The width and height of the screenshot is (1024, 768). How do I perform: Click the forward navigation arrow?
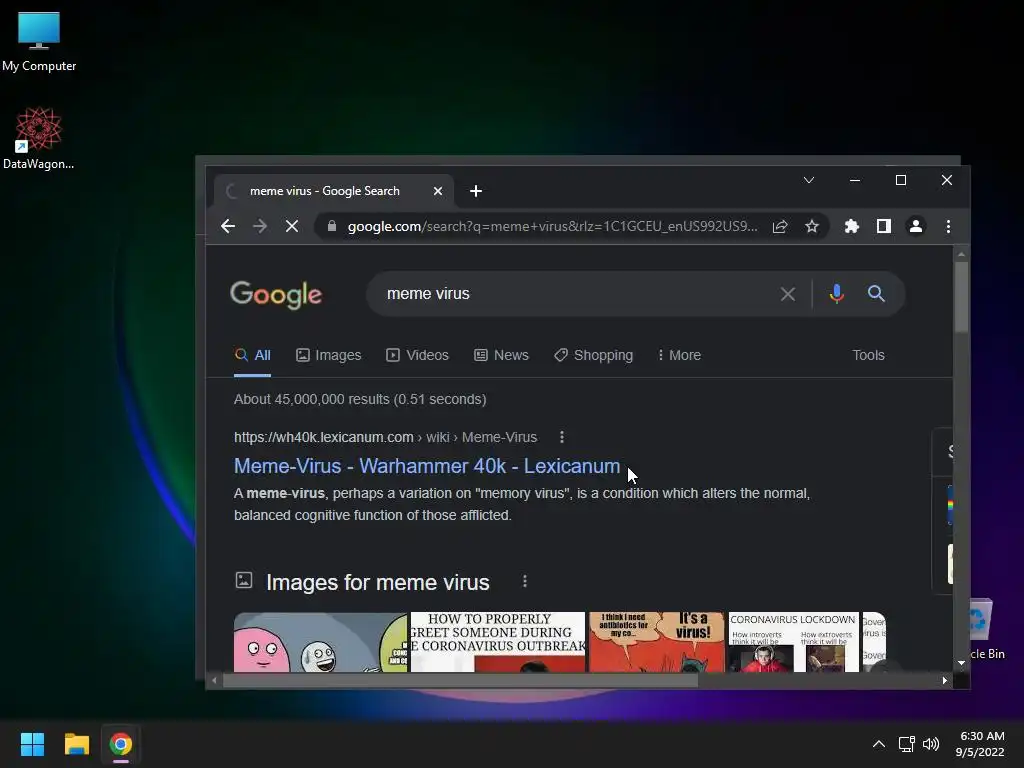coord(260,226)
